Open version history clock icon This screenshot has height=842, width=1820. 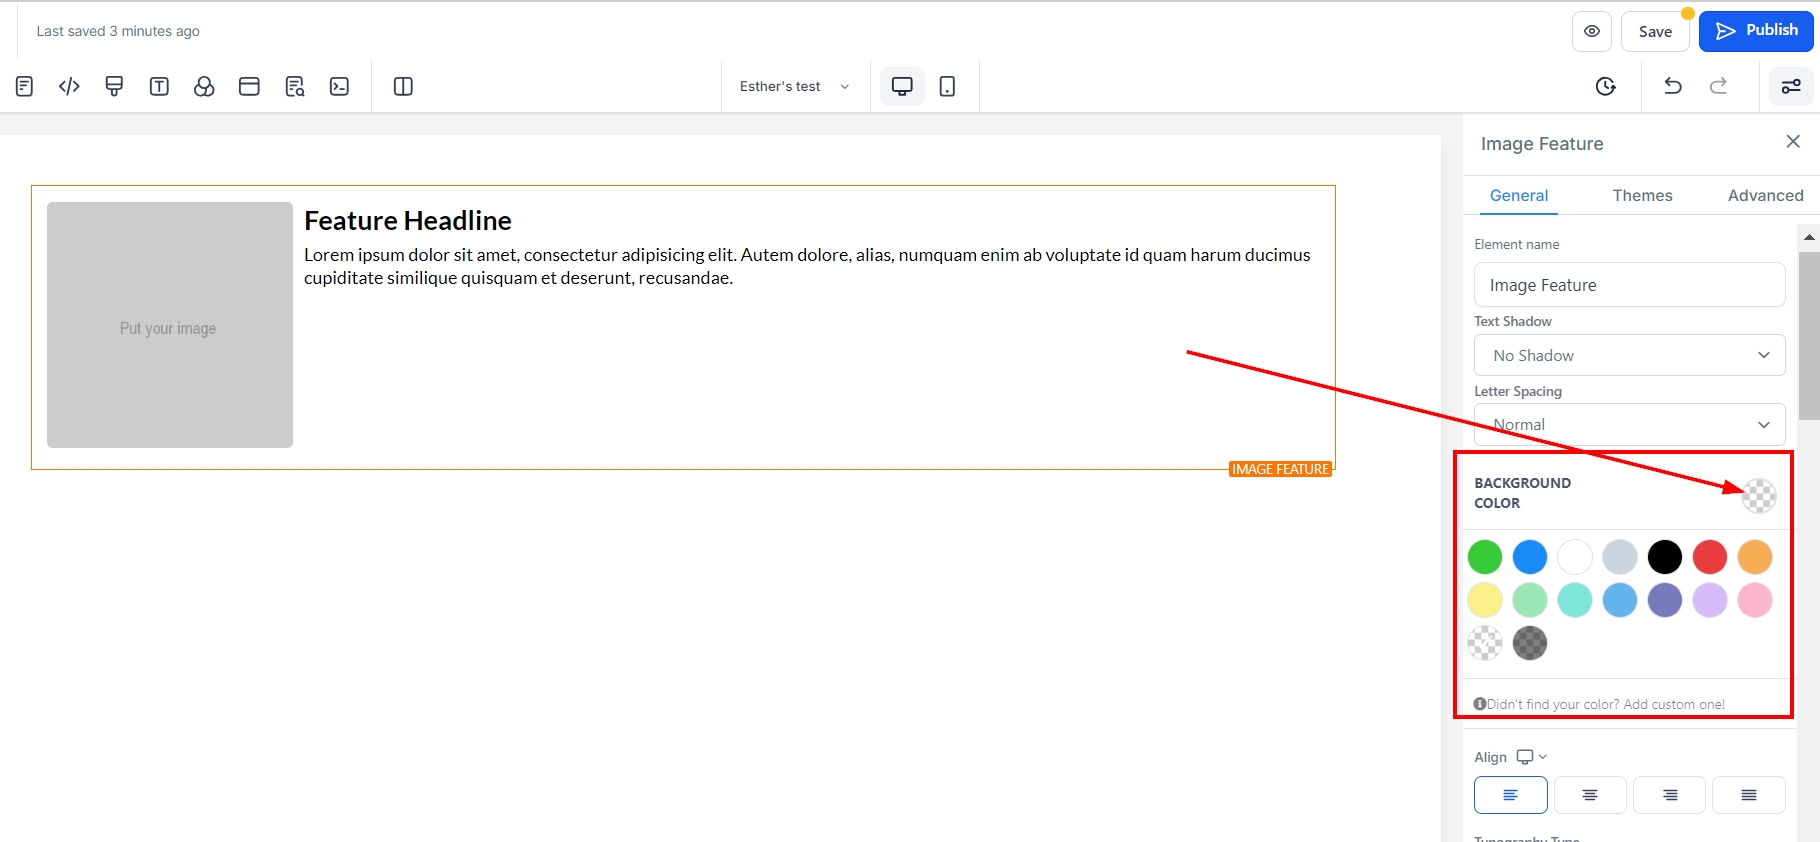(1605, 86)
